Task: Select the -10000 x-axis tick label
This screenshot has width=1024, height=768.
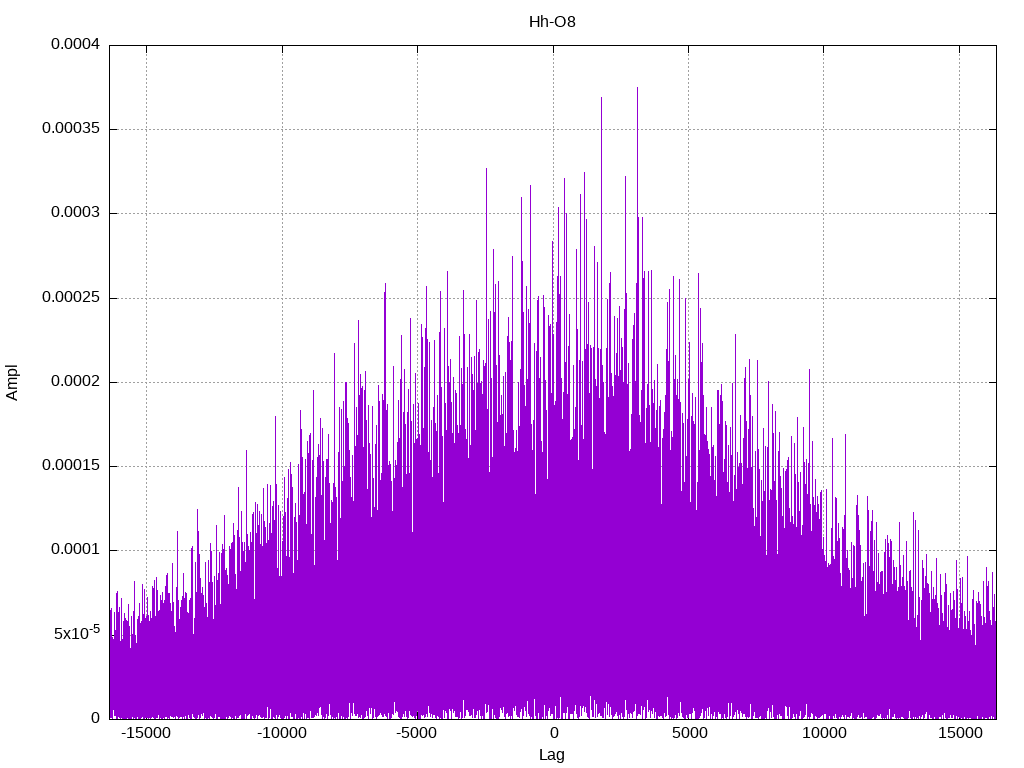Action: 282,733
